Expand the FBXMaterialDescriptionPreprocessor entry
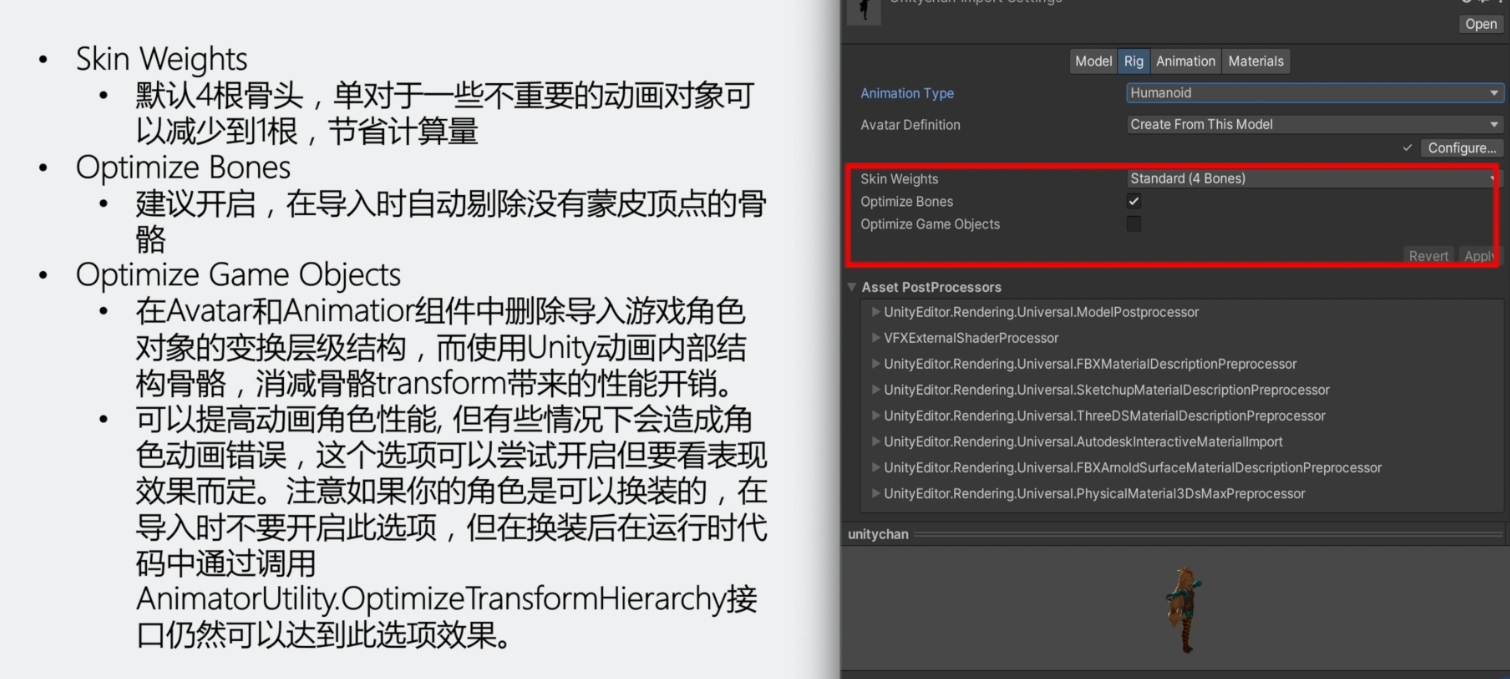Viewport: 1510px width, 679px height. pyautogui.click(x=877, y=364)
